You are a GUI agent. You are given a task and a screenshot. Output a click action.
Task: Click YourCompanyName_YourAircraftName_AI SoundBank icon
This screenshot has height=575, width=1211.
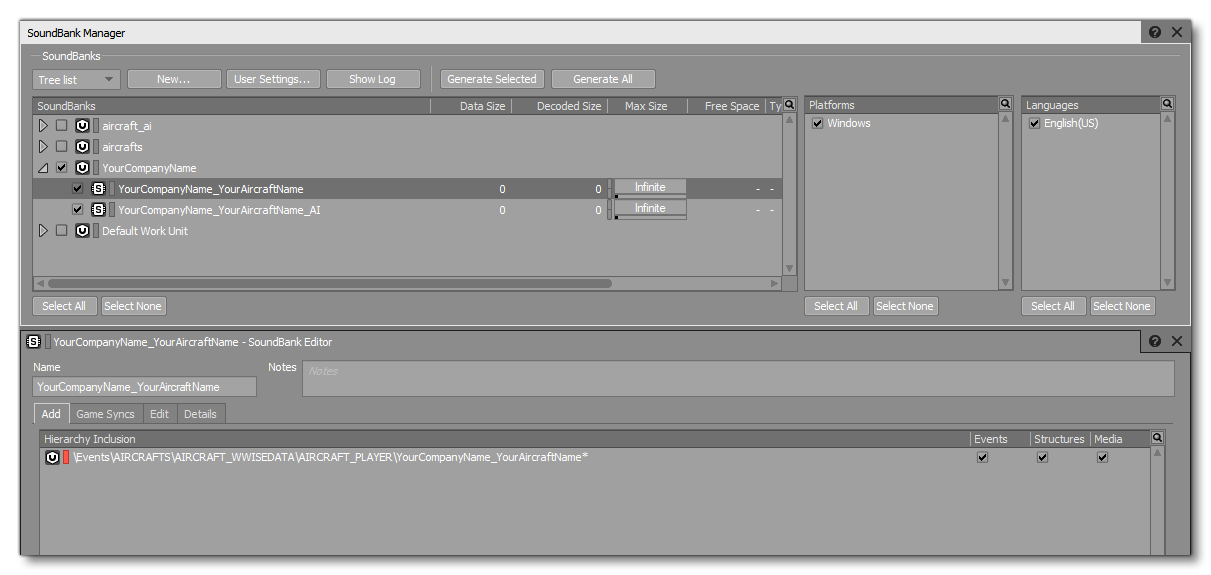(x=98, y=210)
